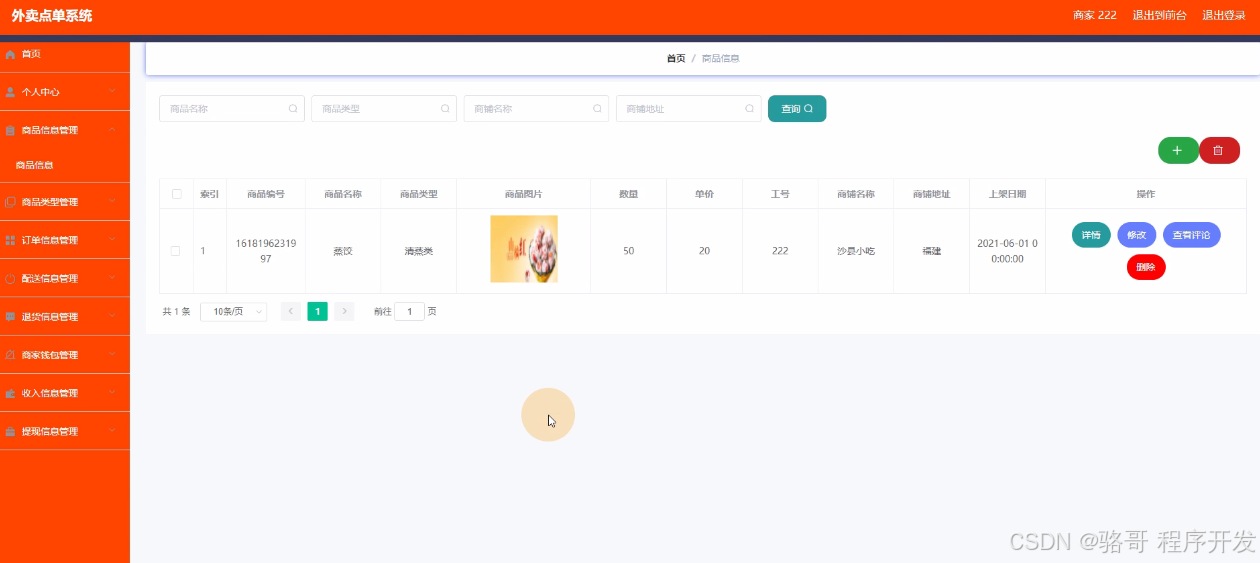This screenshot has width=1260, height=563.
Task: Click the green plus add button
Action: point(1178,150)
